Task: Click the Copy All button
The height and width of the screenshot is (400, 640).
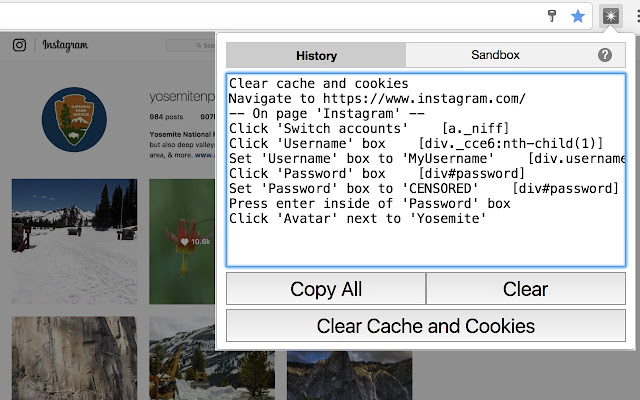Action: 326,289
